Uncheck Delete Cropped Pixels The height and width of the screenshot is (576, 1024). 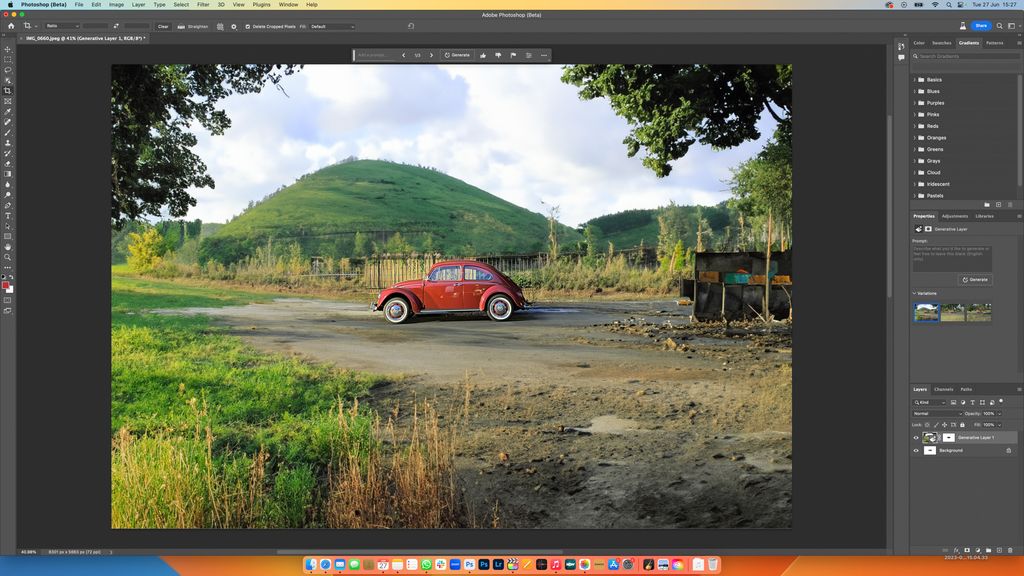click(249, 27)
